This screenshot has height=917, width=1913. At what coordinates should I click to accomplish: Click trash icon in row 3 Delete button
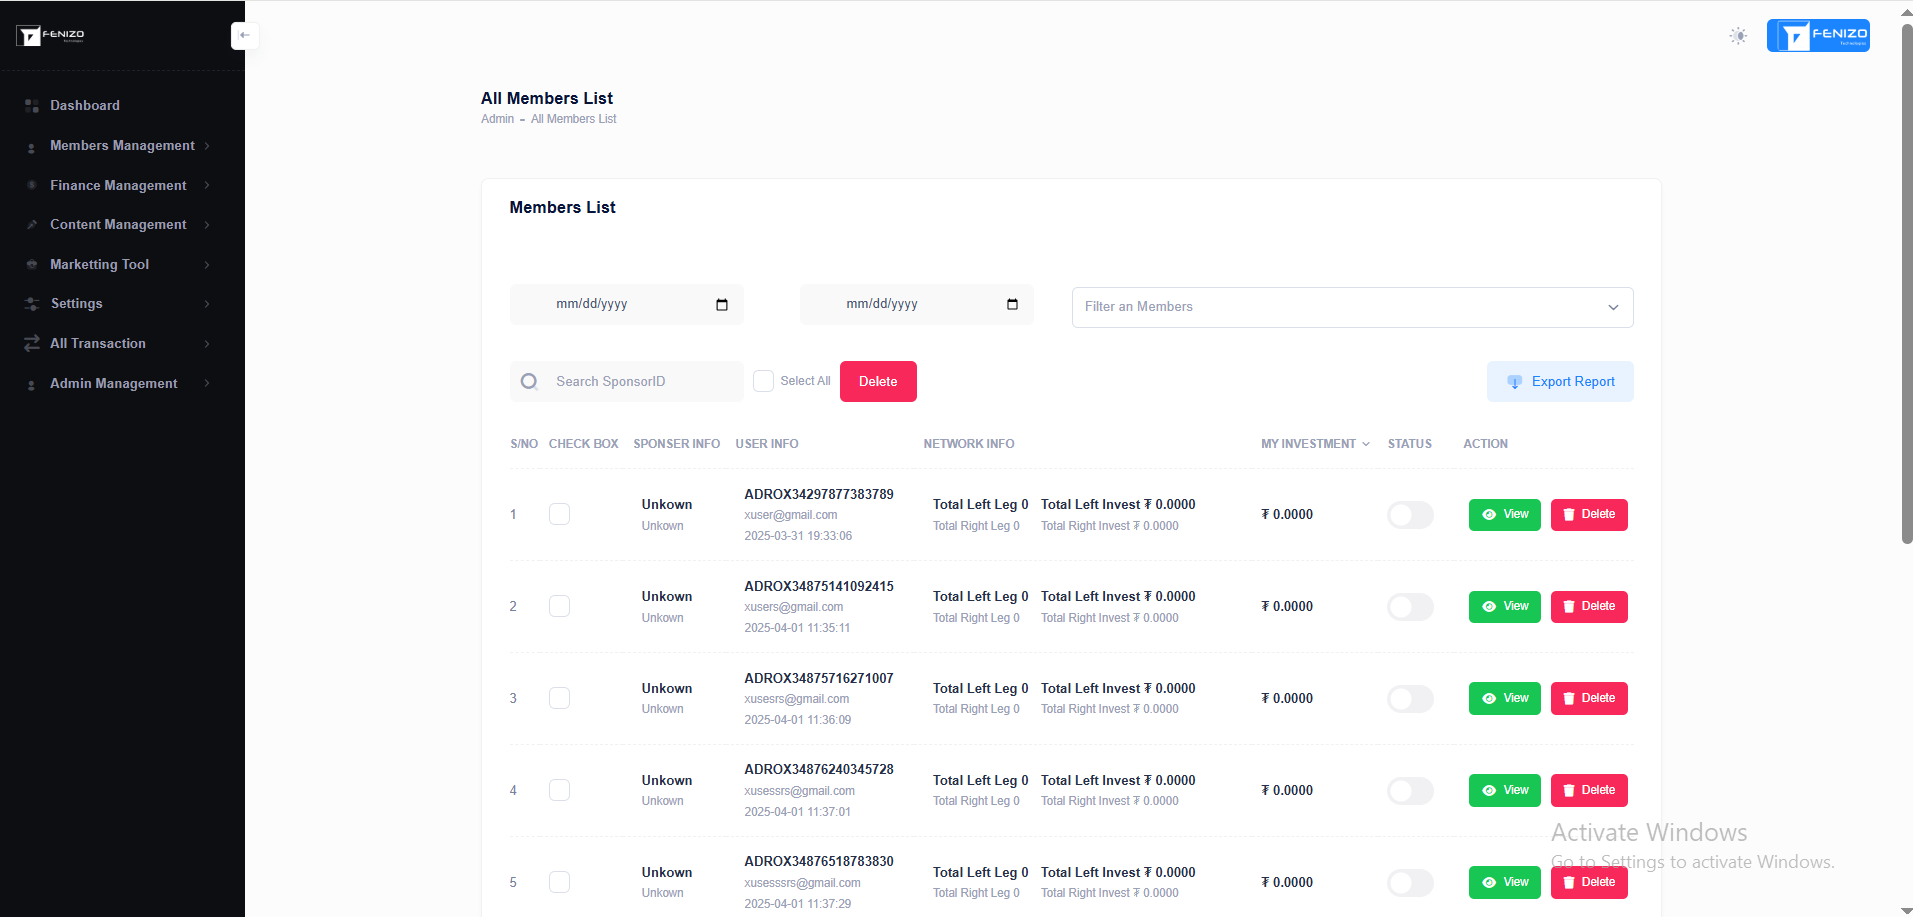pos(1569,699)
